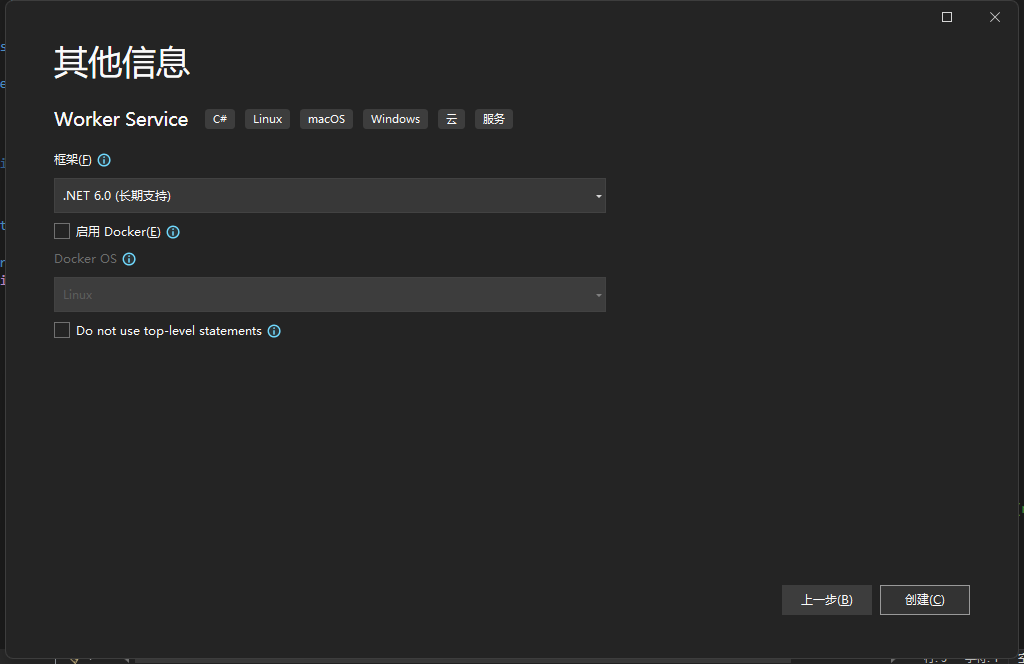The image size is (1024, 664).
Task: Click info icon beside top-level statements option
Action: click(x=274, y=331)
